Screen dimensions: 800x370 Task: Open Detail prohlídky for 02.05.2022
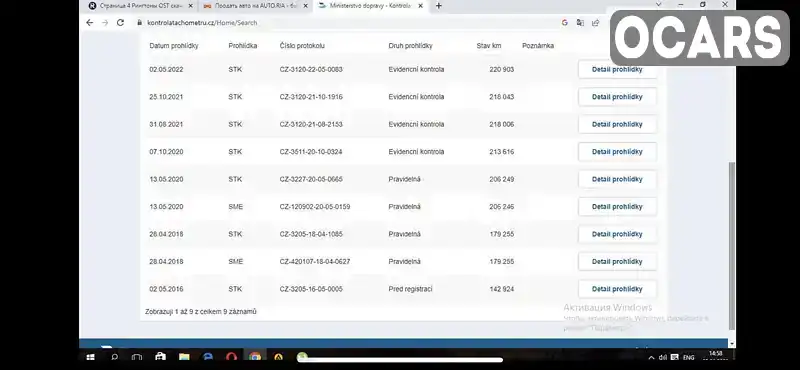pyautogui.click(x=617, y=69)
